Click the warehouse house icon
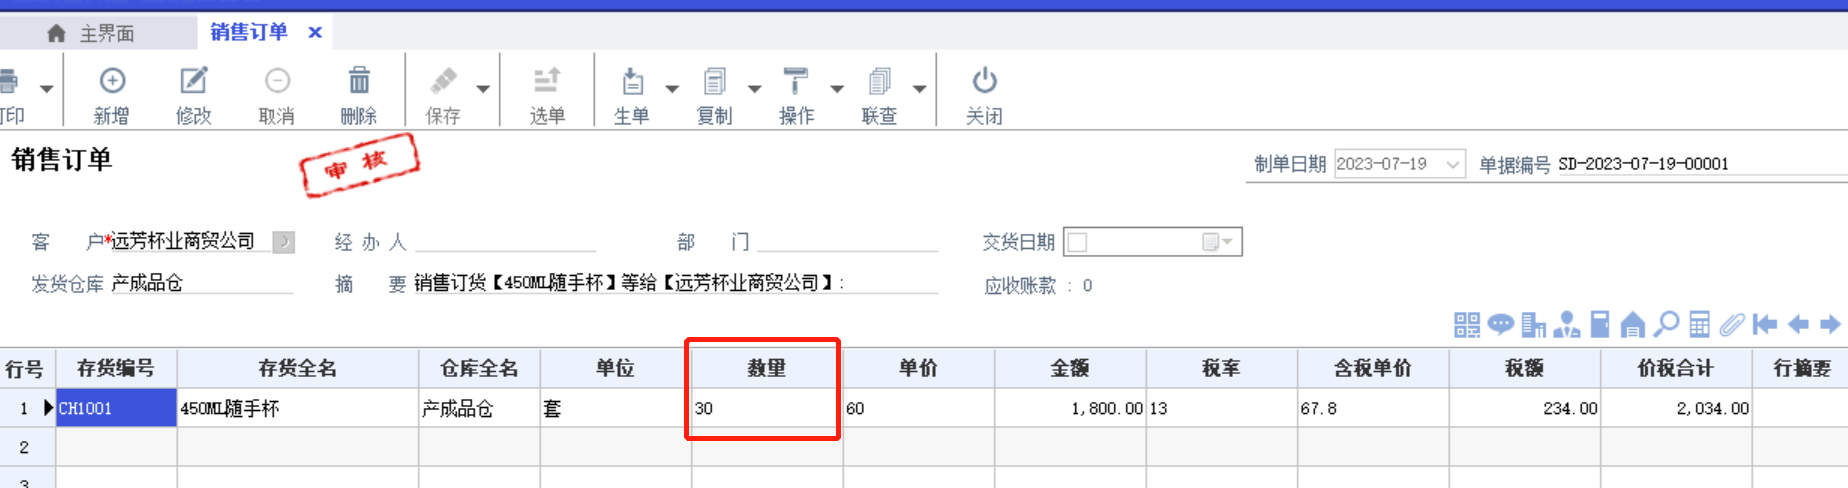1848x488 pixels. (1633, 325)
